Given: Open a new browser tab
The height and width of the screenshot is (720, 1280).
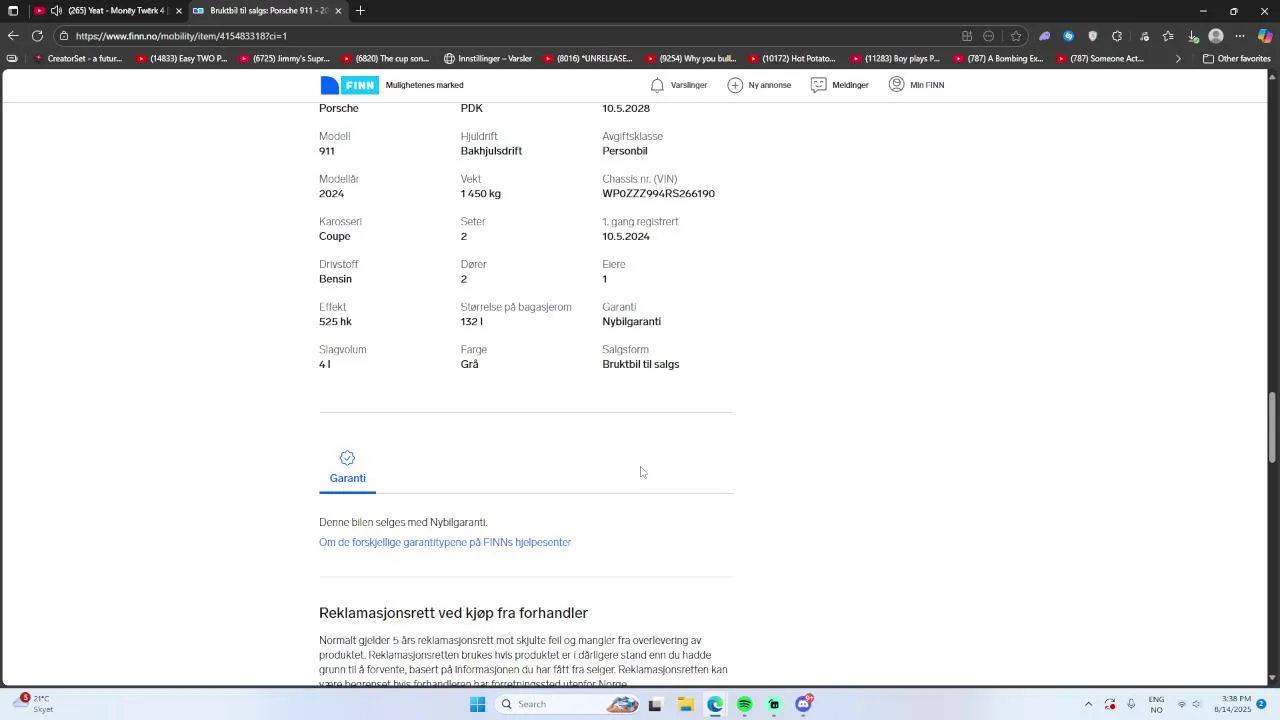Looking at the screenshot, I should point(360,11).
